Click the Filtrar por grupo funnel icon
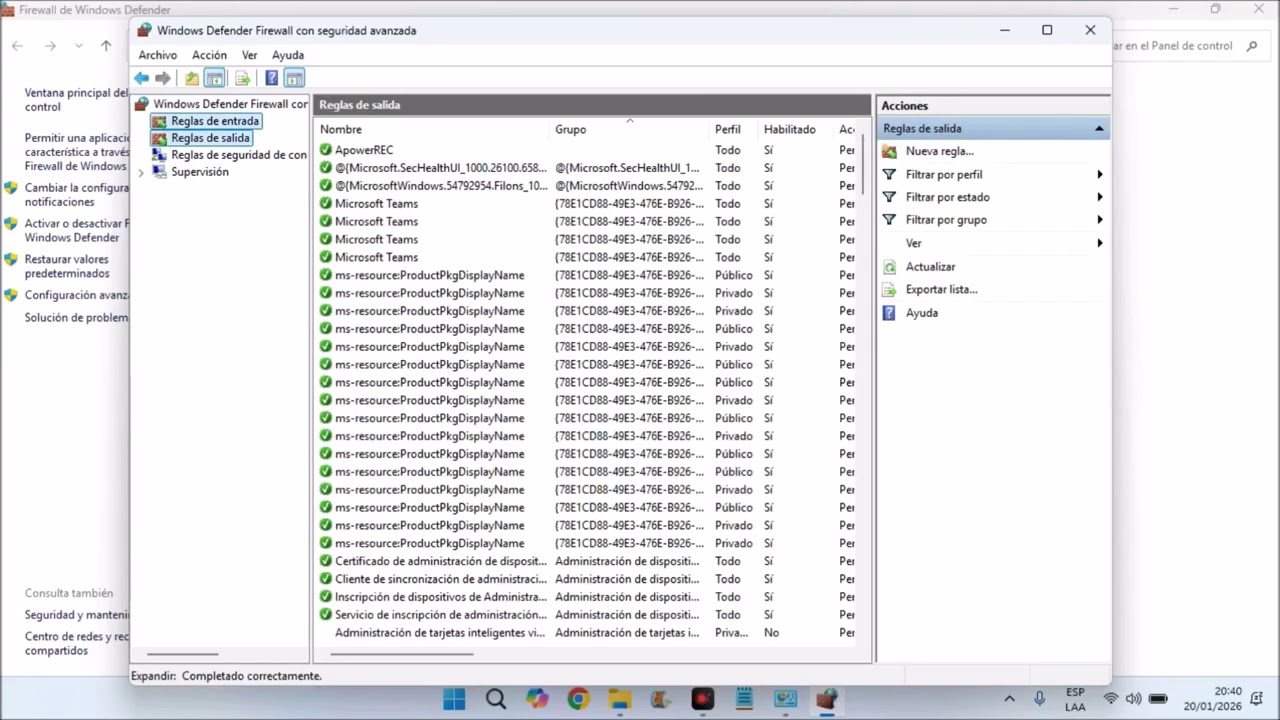 pos(889,220)
